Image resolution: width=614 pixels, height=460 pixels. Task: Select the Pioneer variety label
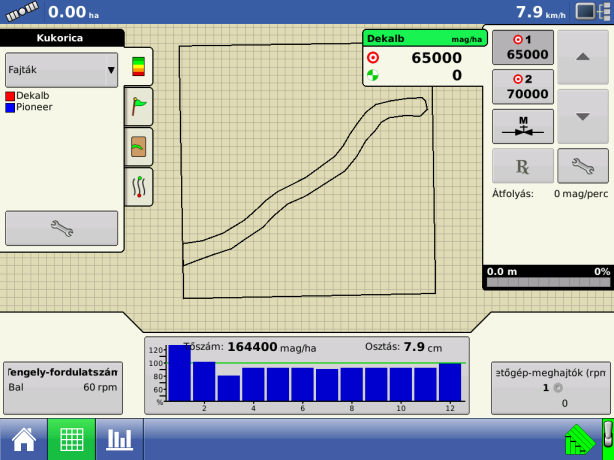[x=34, y=107]
